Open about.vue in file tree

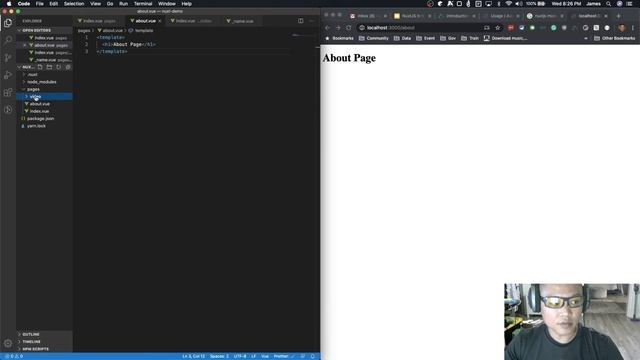pos(39,104)
